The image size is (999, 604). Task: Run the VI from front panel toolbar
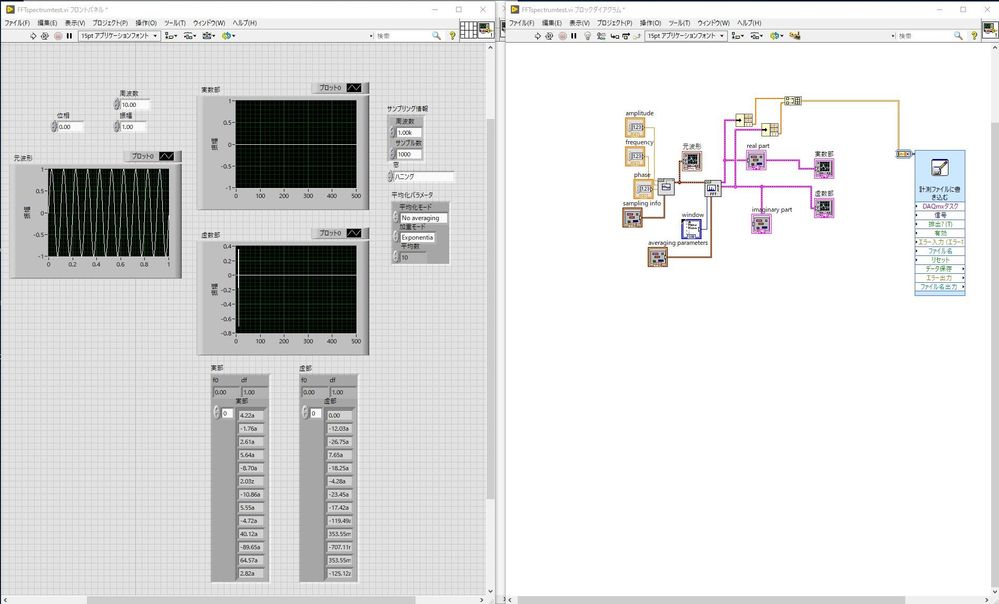tap(33, 36)
